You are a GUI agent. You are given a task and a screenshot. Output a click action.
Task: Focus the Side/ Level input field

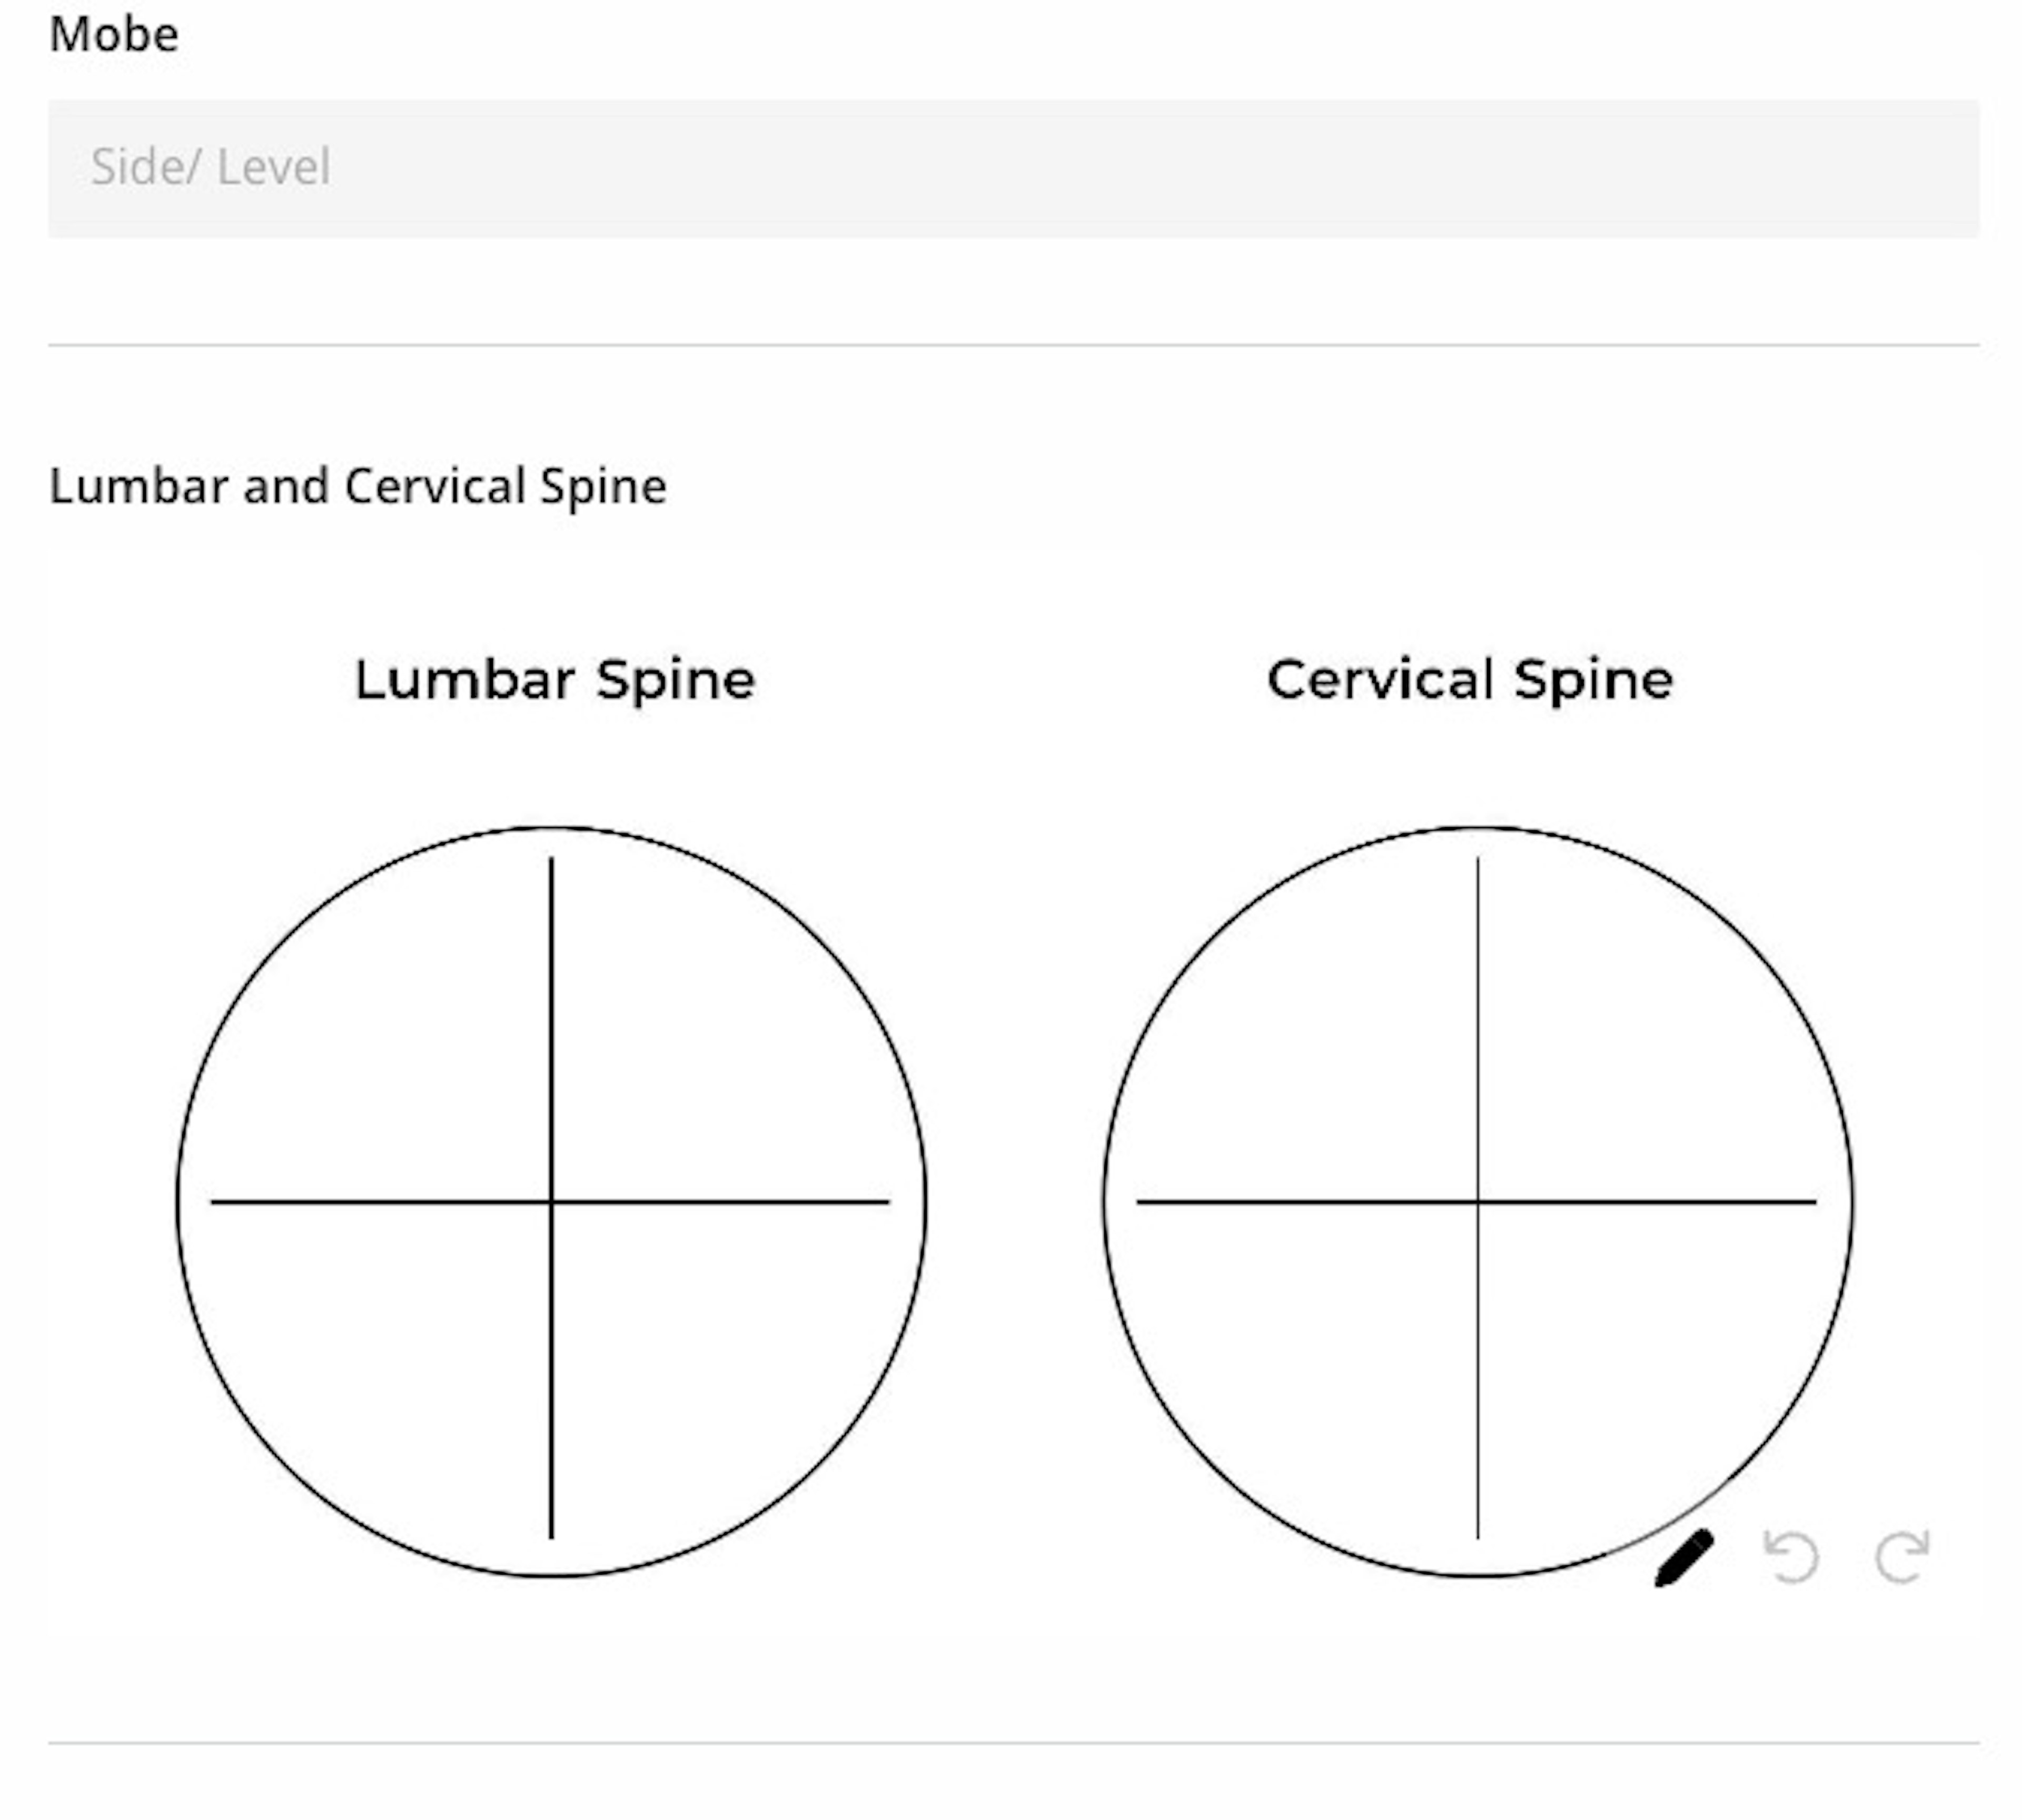[1013, 168]
